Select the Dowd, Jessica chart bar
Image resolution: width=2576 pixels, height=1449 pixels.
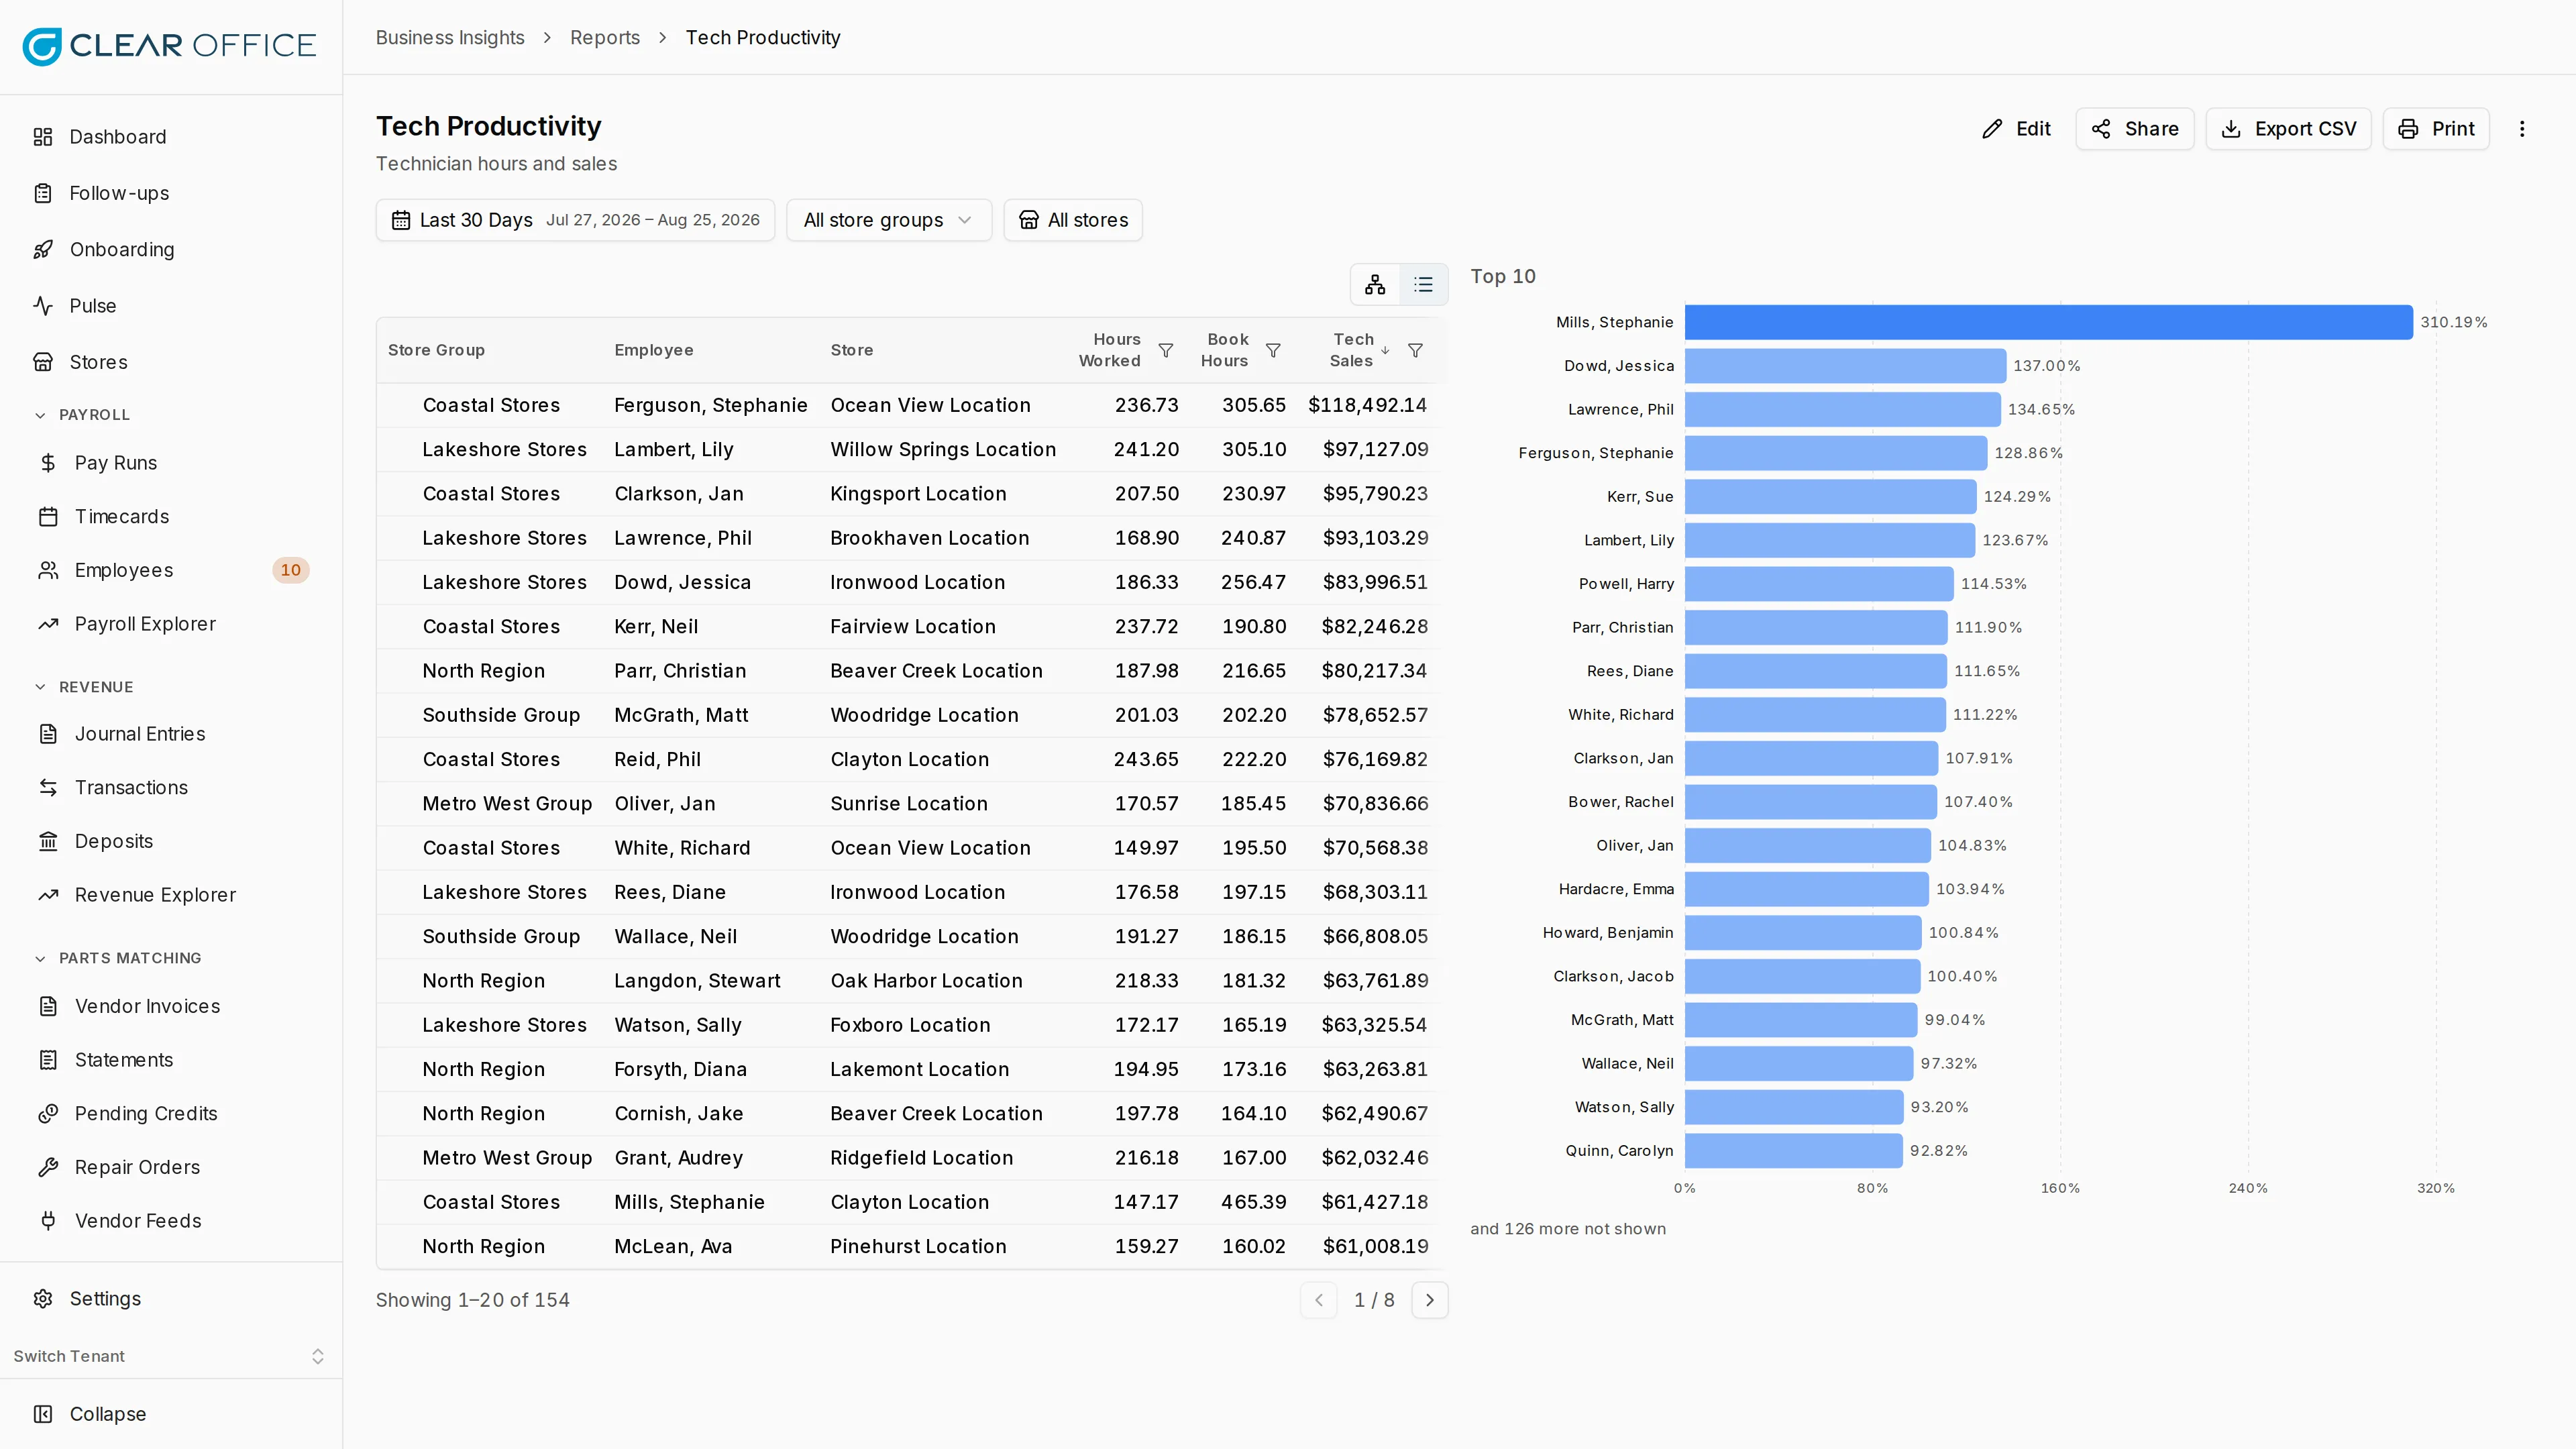pos(1845,366)
